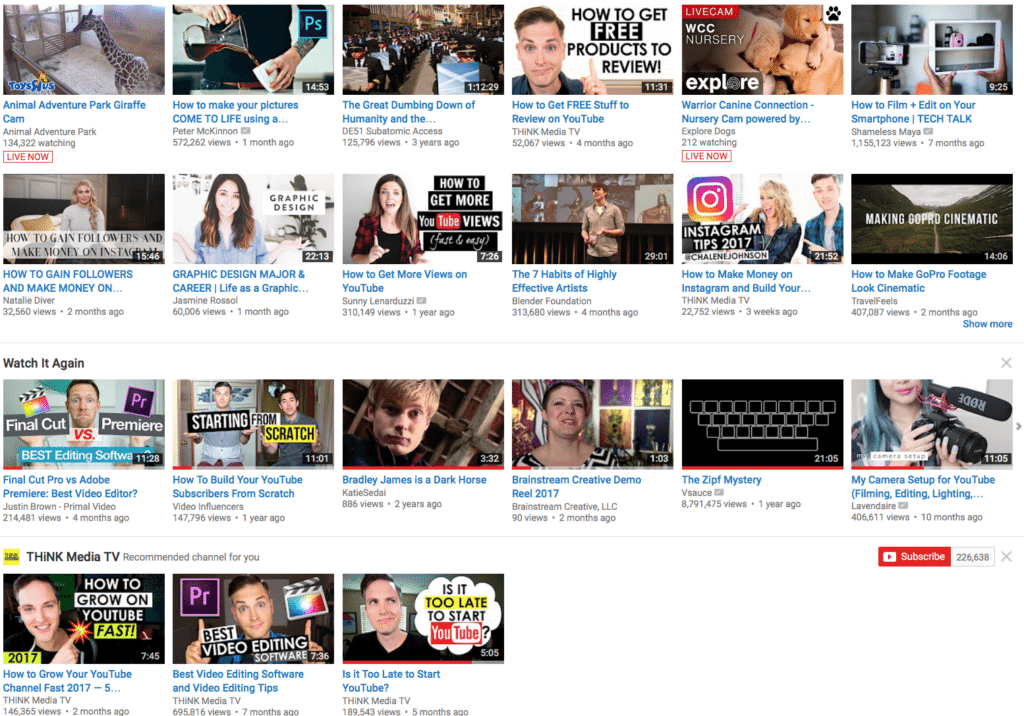The height and width of the screenshot is (716, 1024).
Task: Open 'Is it Too Late to Start YouTube?' title
Action: (x=391, y=681)
